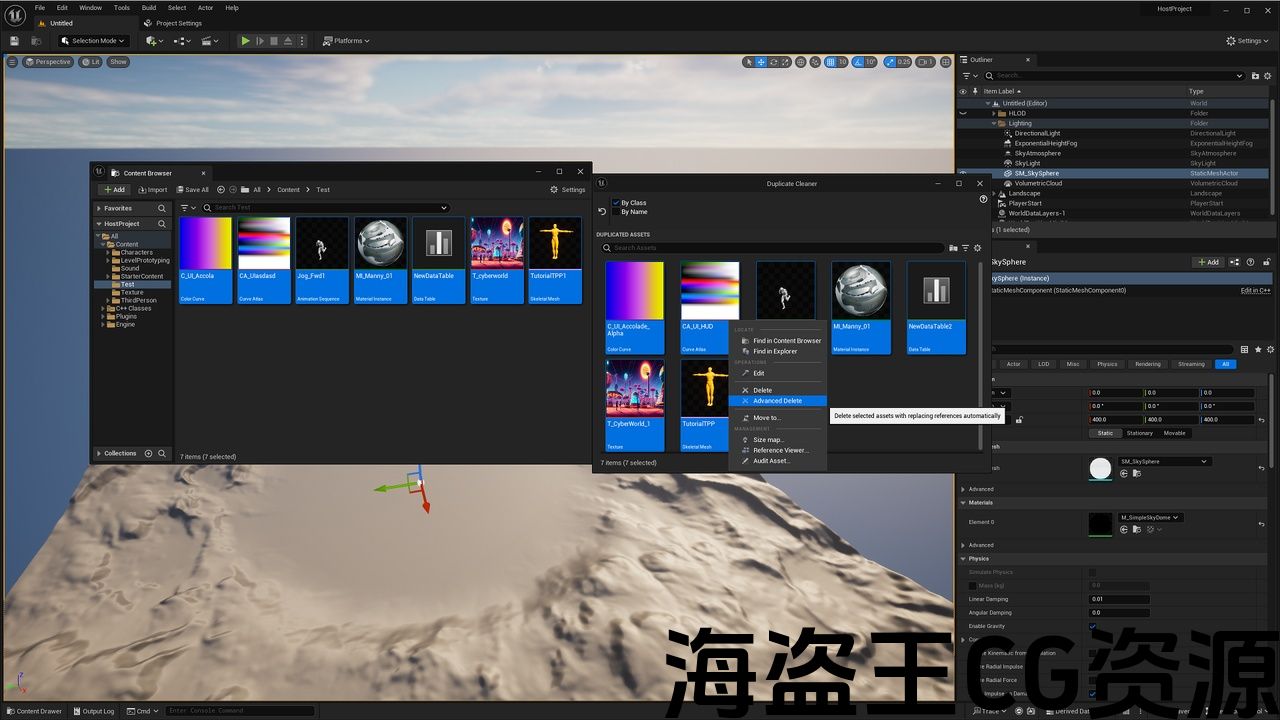Screen dimensions: 1280x720
Task: Click the lock scale icon in Details
Action: [1020, 420]
